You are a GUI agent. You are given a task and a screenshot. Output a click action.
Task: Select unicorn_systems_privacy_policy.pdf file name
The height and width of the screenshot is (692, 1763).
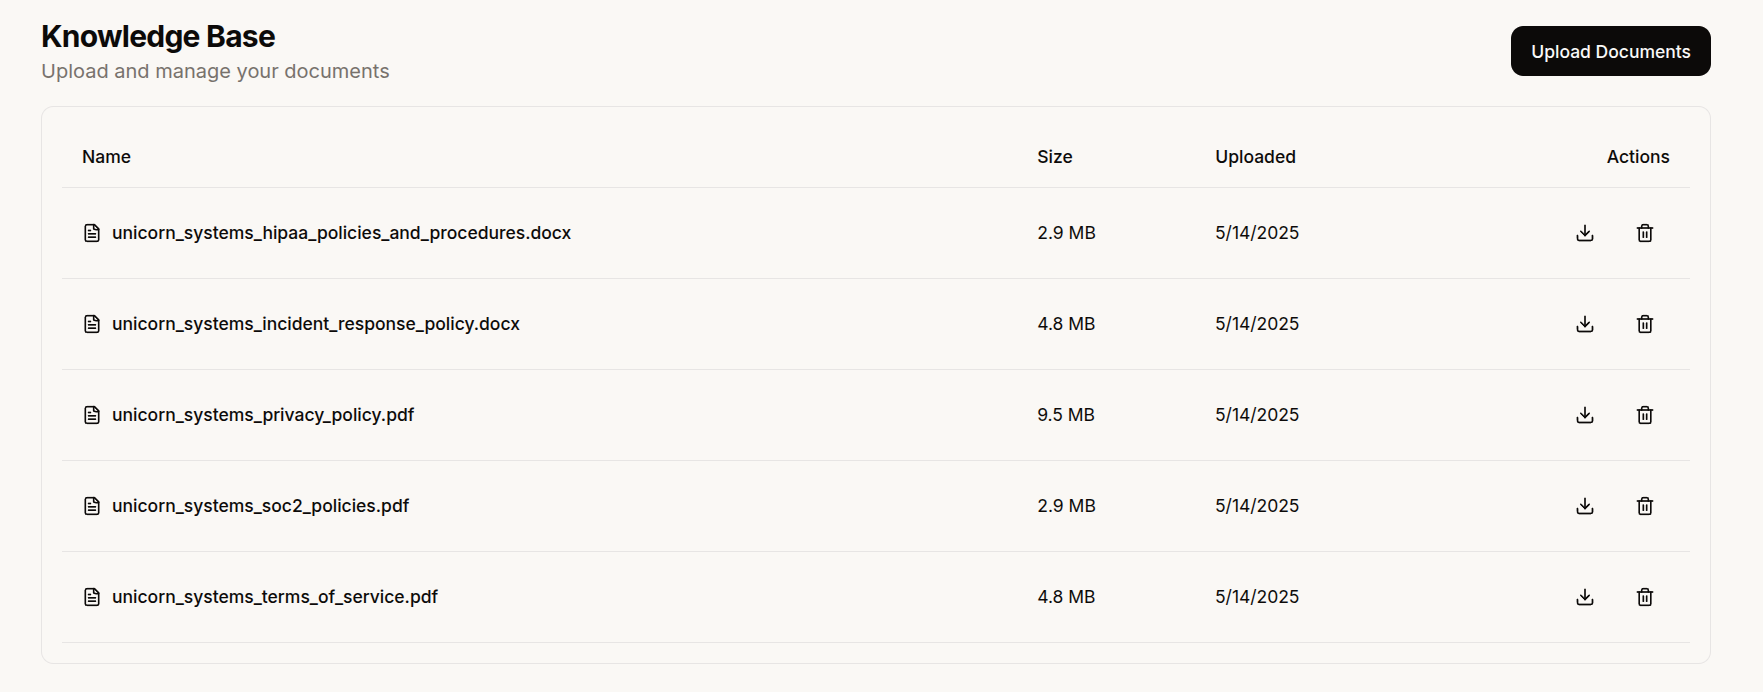click(x=262, y=415)
